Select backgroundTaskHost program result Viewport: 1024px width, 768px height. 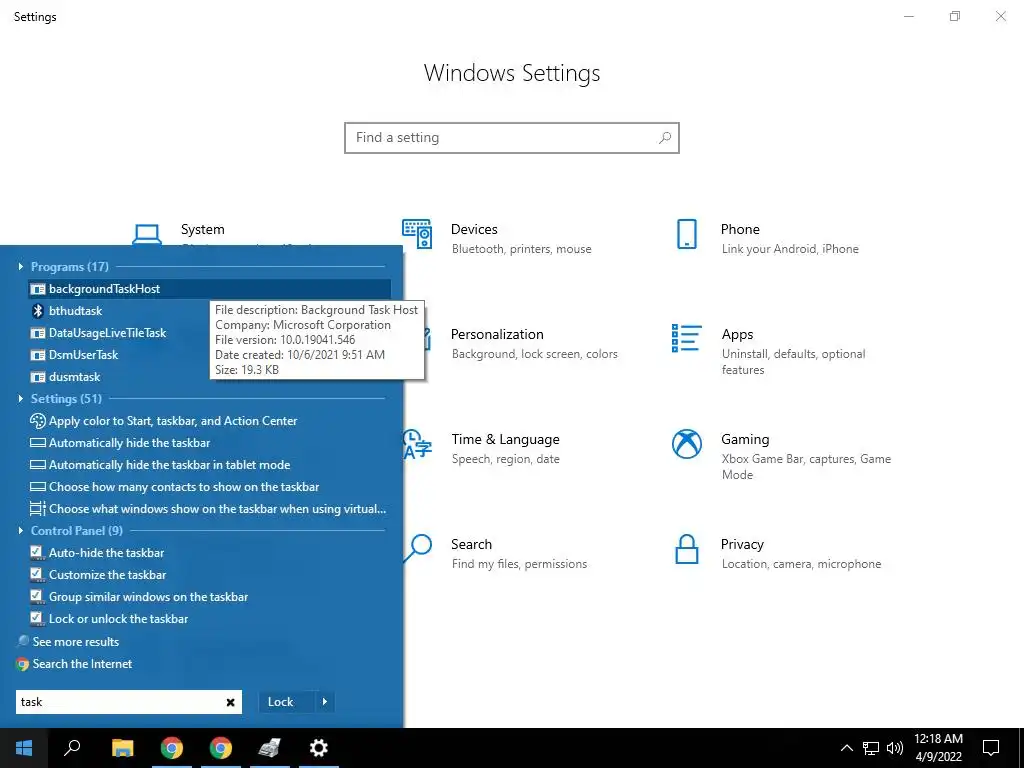(x=209, y=289)
